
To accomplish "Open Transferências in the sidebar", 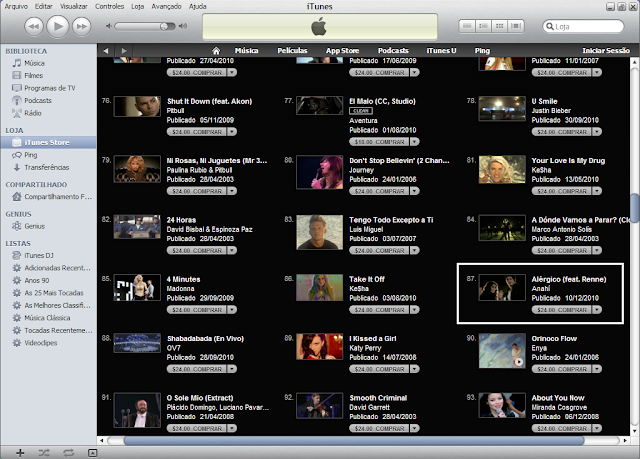I will pyautogui.click(x=48, y=167).
